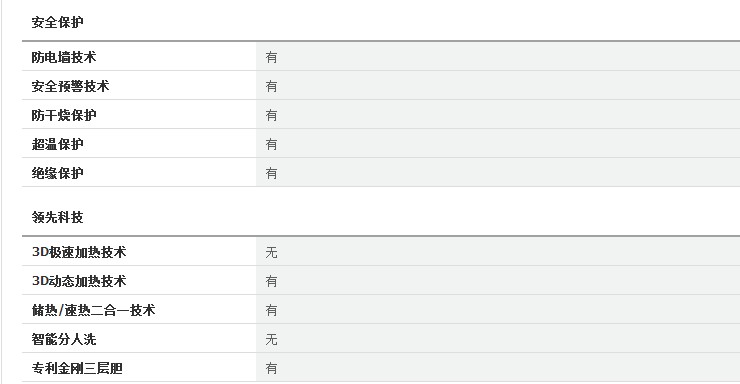Click the 有 value for 3D动态加热技术
The width and height of the screenshot is (740, 384).
[271, 281]
